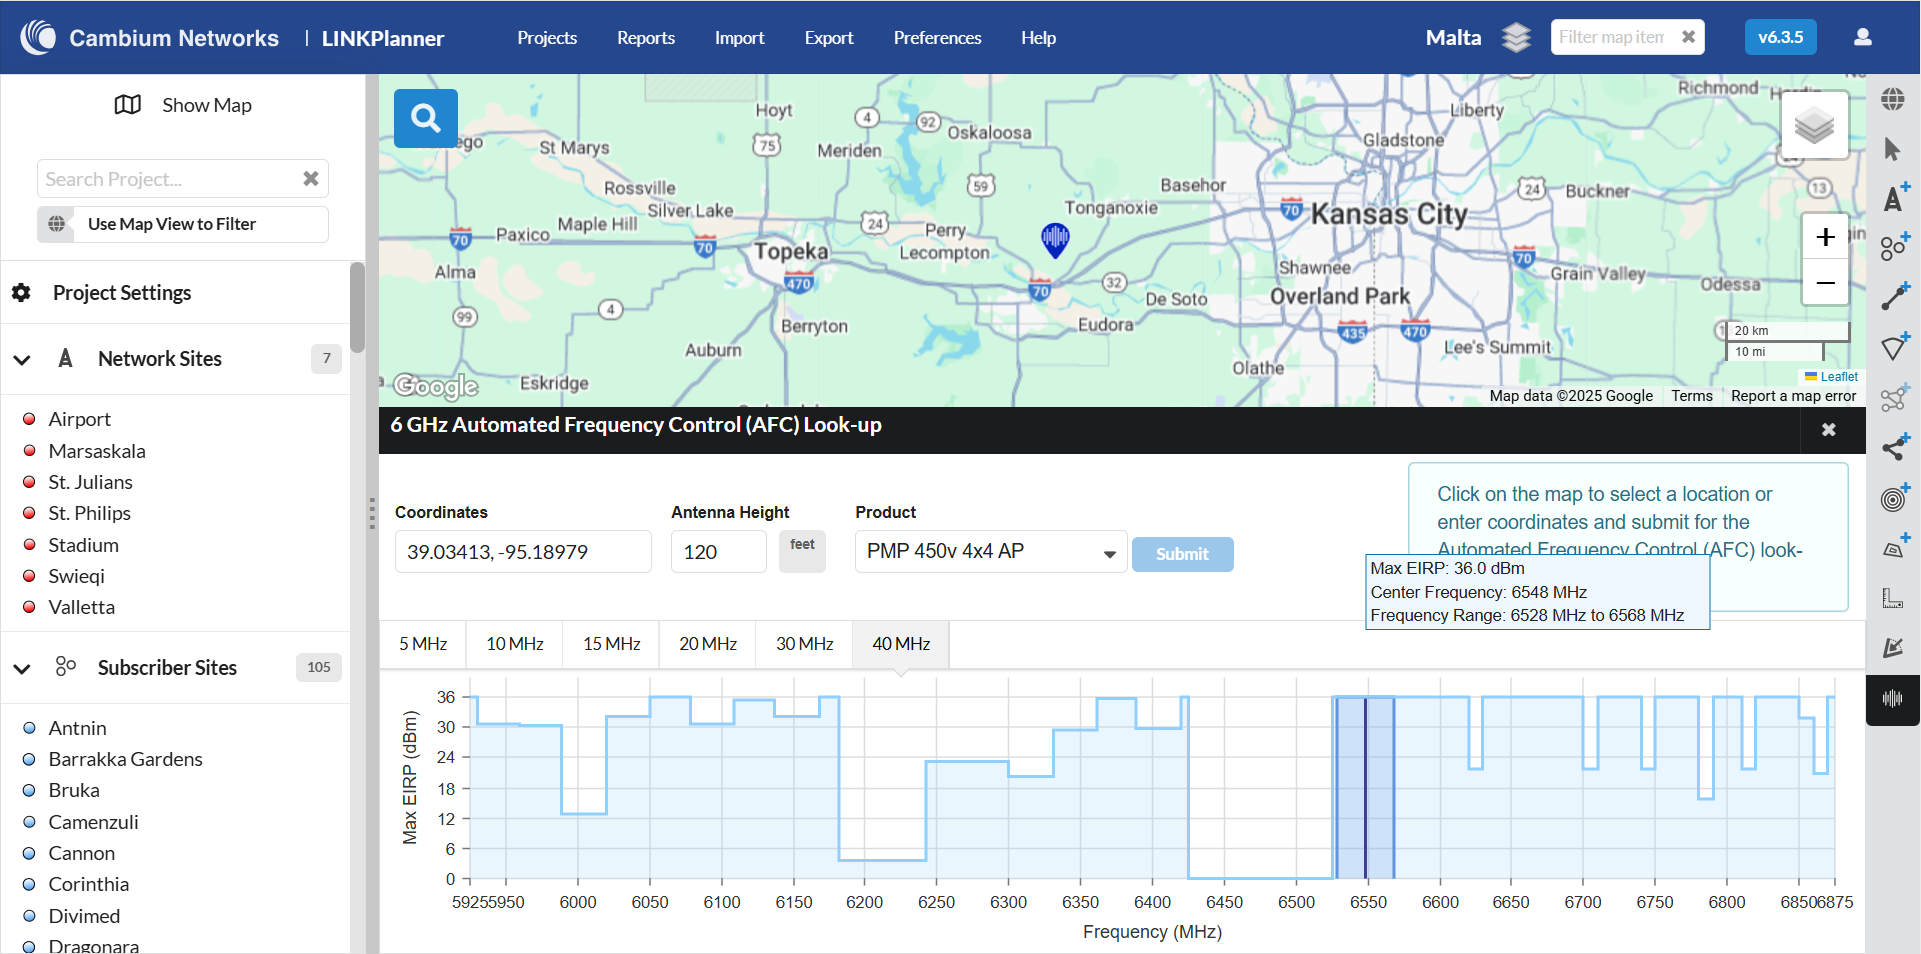Screen dimensions: 1921x954
Task: Open the Reports menu
Action: pos(645,38)
